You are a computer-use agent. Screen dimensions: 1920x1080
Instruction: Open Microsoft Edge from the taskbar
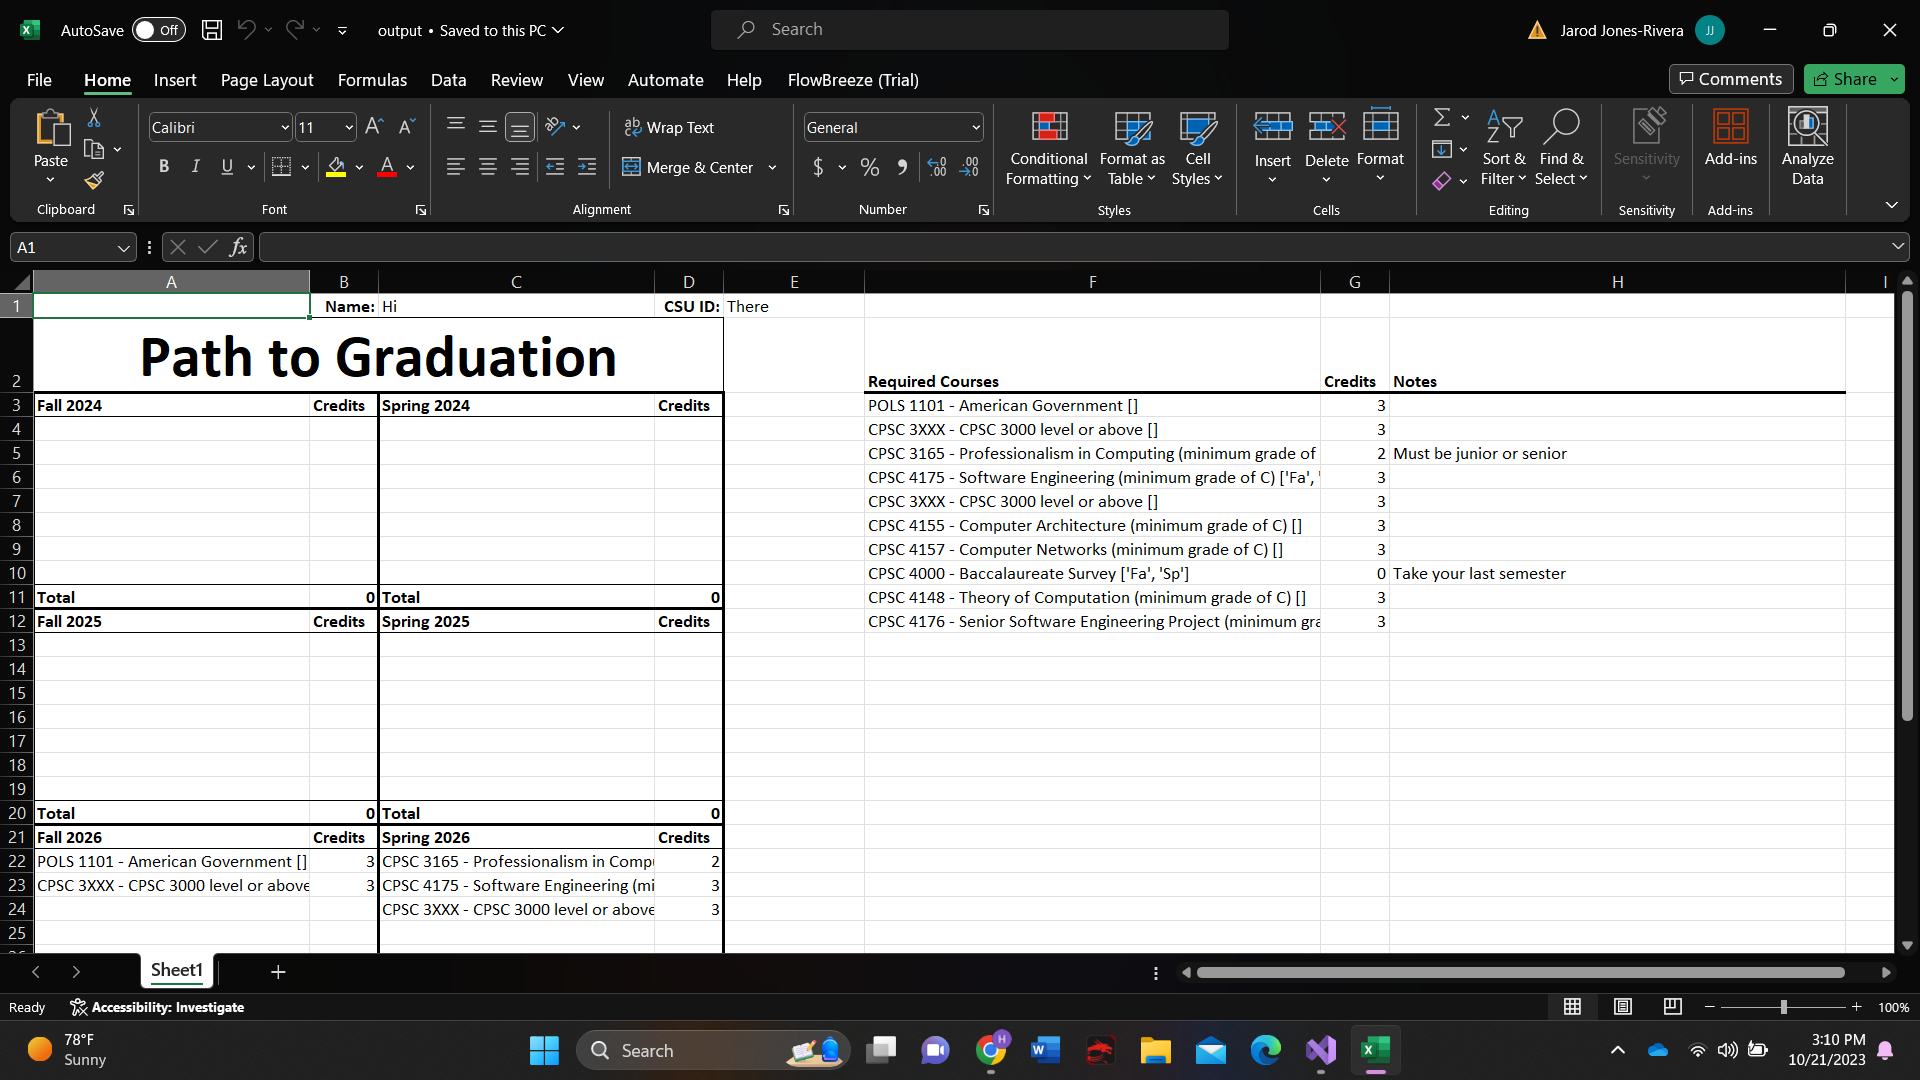1265,1050
